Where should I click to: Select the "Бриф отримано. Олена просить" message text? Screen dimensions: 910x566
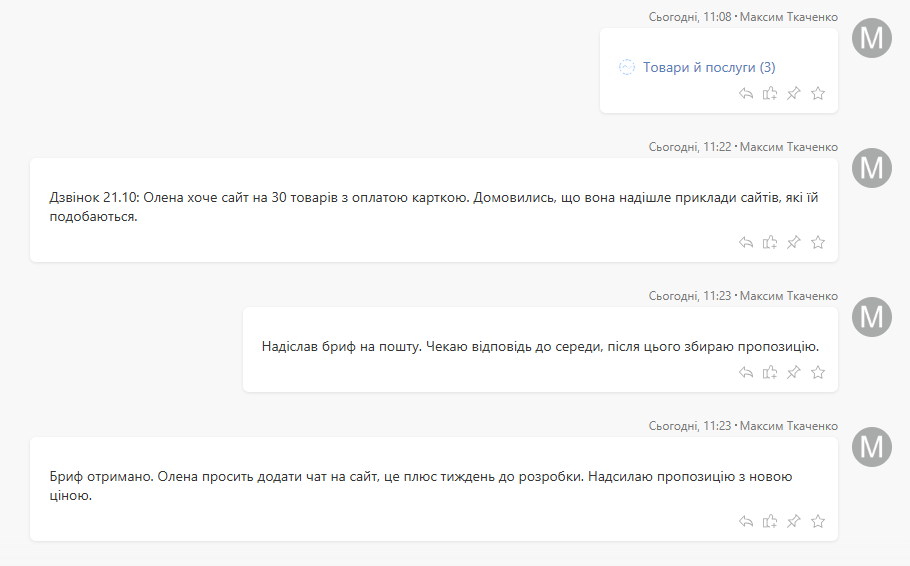(421, 486)
